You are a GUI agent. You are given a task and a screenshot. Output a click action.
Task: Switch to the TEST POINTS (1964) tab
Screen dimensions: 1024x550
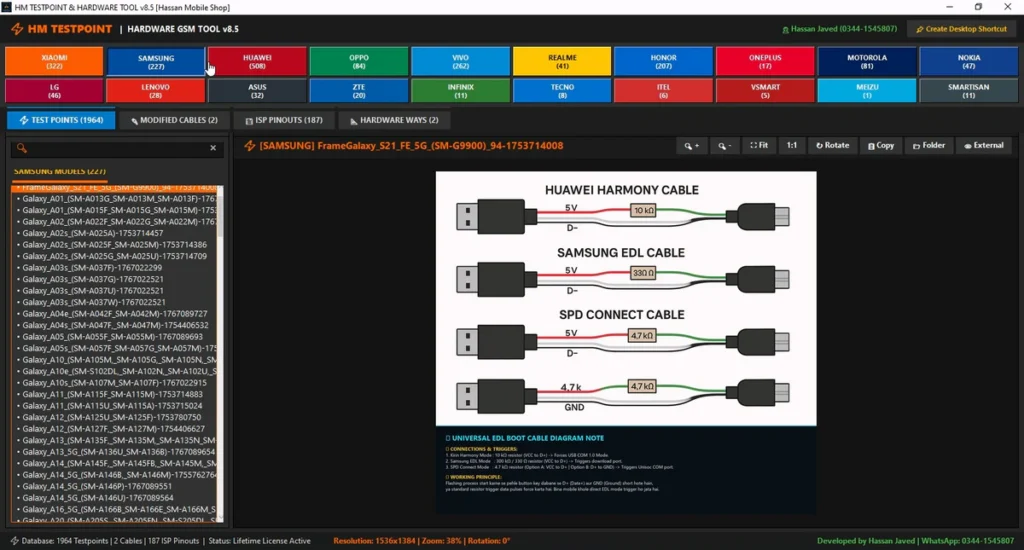61,120
